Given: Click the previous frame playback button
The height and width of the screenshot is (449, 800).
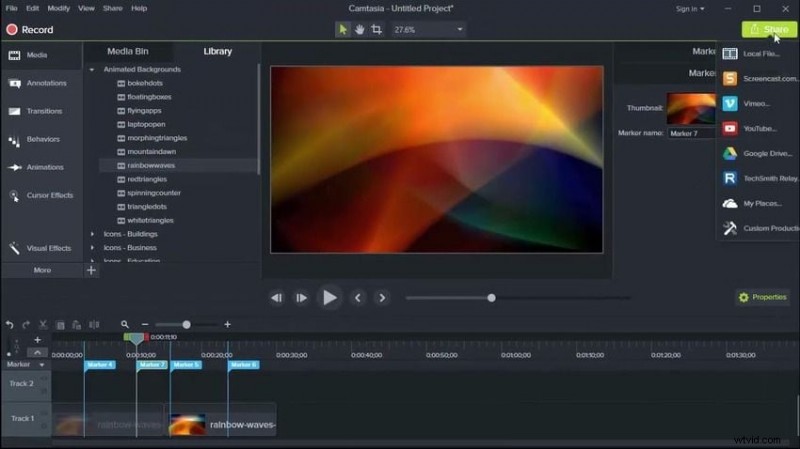Looking at the screenshot, I should (277, 298).
